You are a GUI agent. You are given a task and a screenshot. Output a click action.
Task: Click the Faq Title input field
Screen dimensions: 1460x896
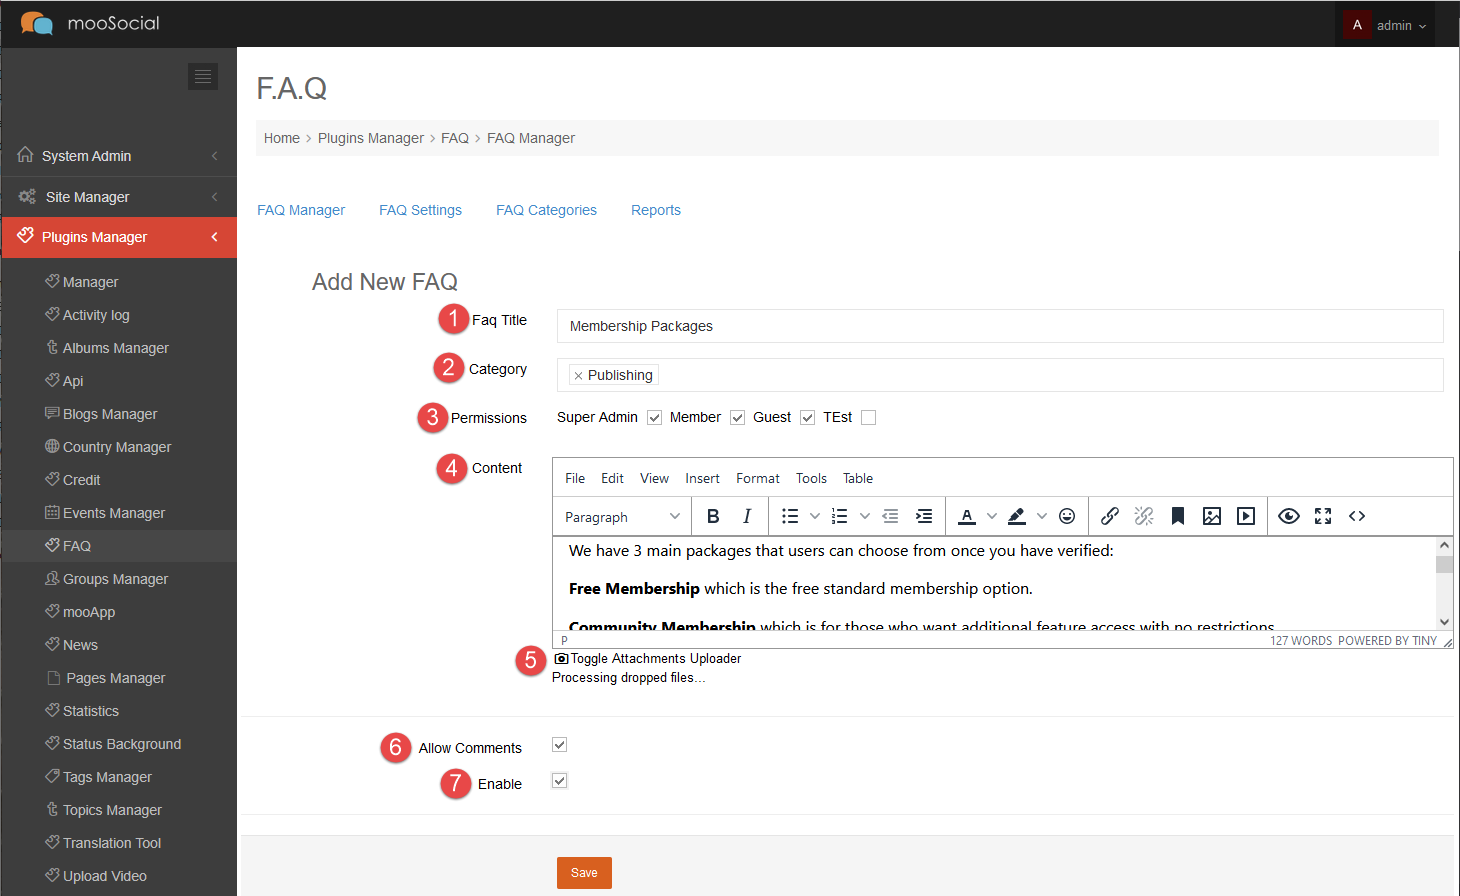pyautogui.click(x=1000, y=326)
